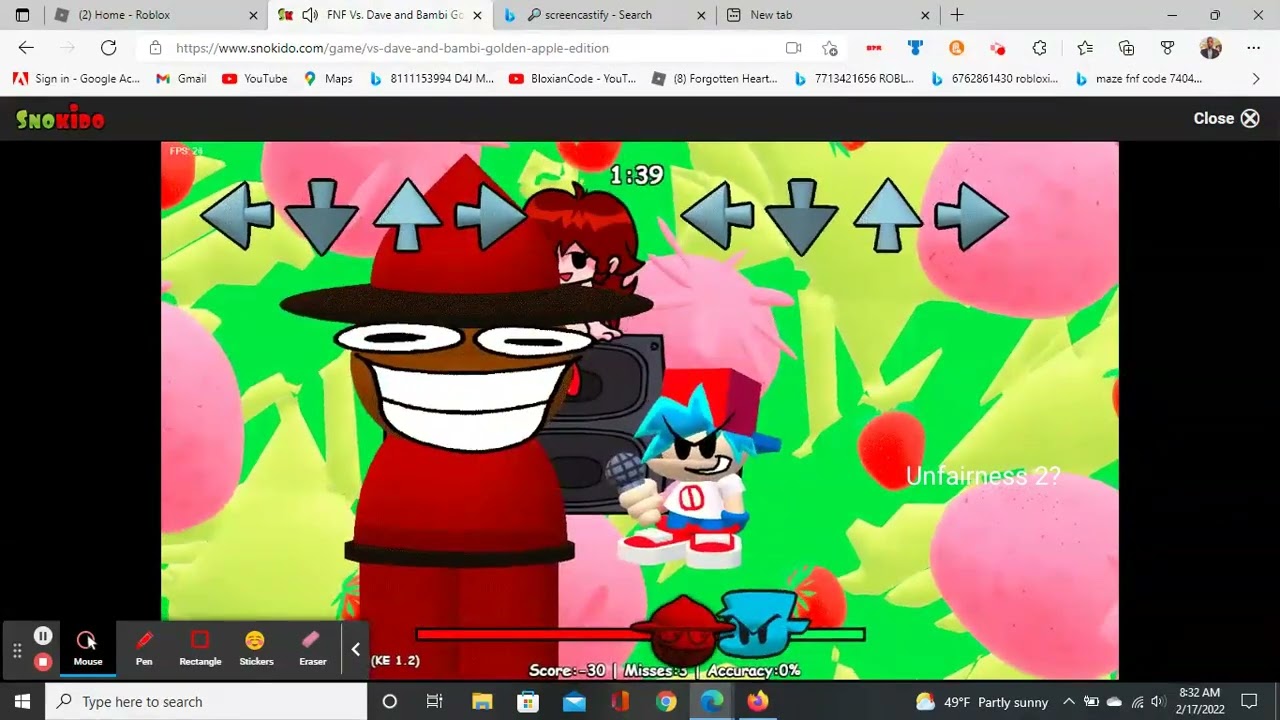
Task: Open Sign in - Google Ac... bookmark
Action: [77, 79]
